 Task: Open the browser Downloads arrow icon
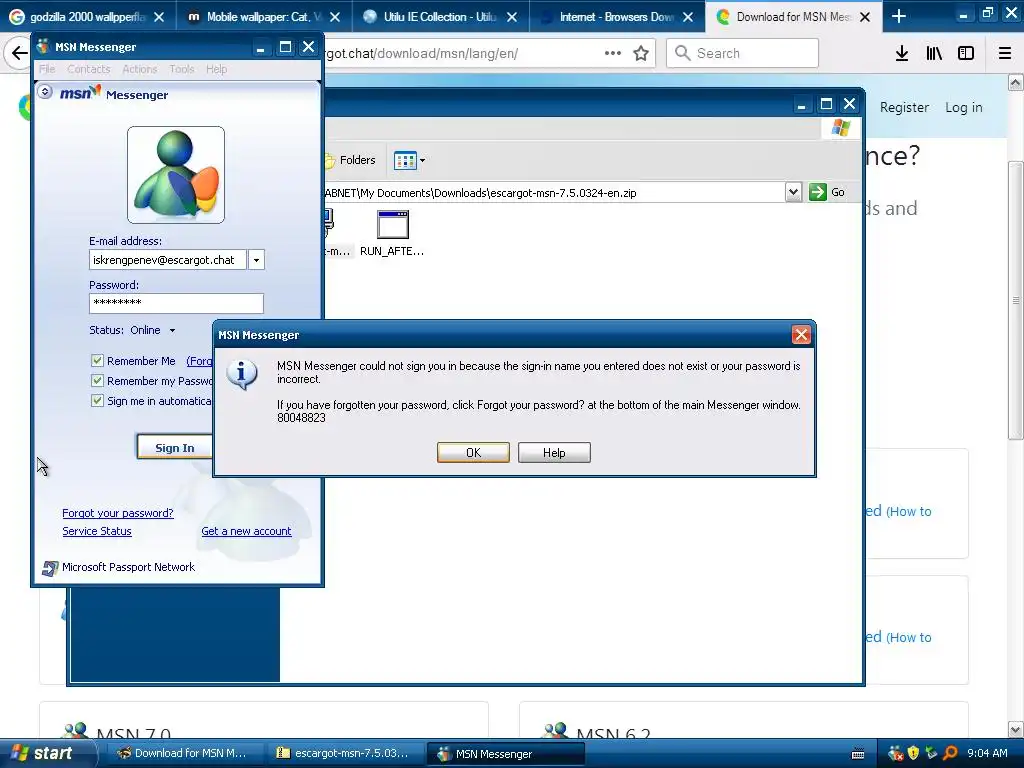[x=902, y=54]
